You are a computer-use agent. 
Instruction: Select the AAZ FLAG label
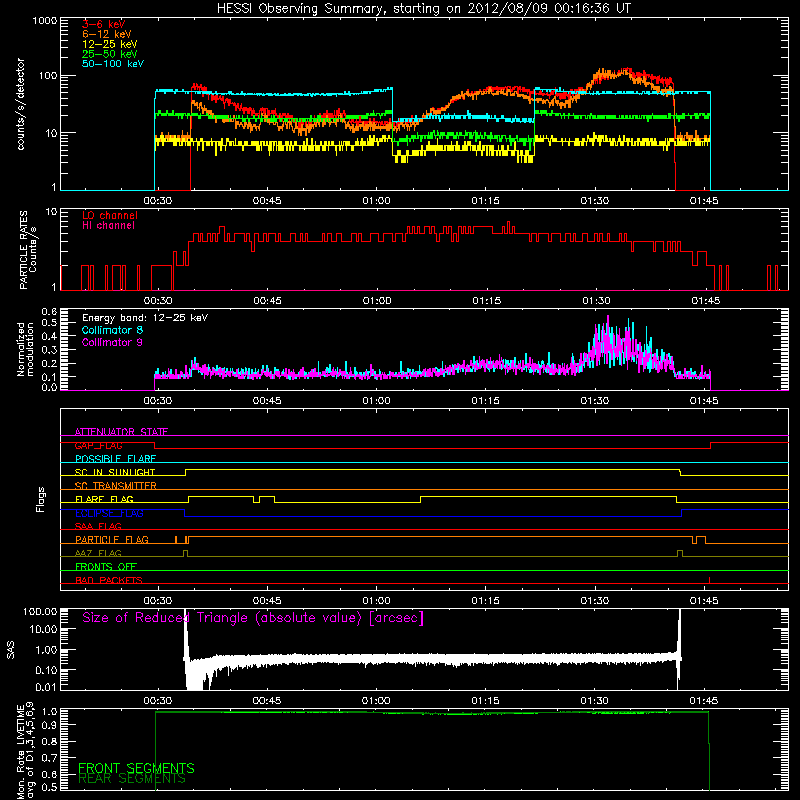pyautogui.click(x=98, y=553)
